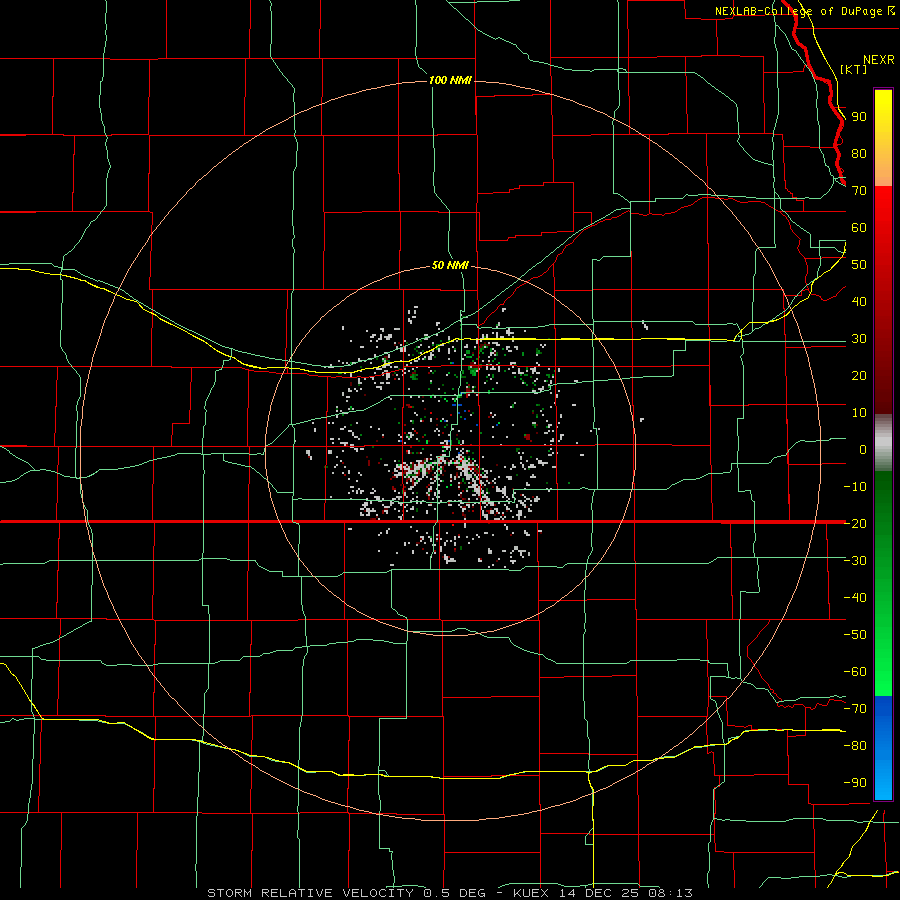Click the NEXR label above the color scale
This screenshot has height=900, width=900.
(879, 60)
